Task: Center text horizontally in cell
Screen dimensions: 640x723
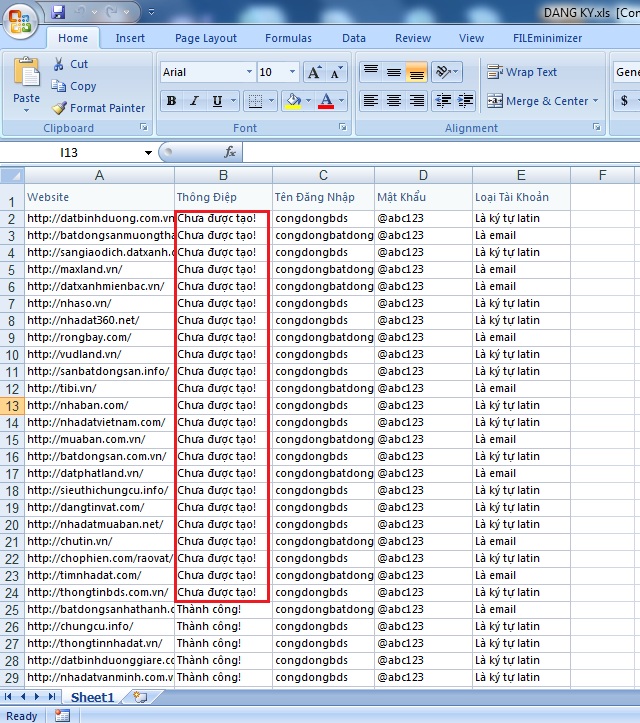Action: point(394,101)
